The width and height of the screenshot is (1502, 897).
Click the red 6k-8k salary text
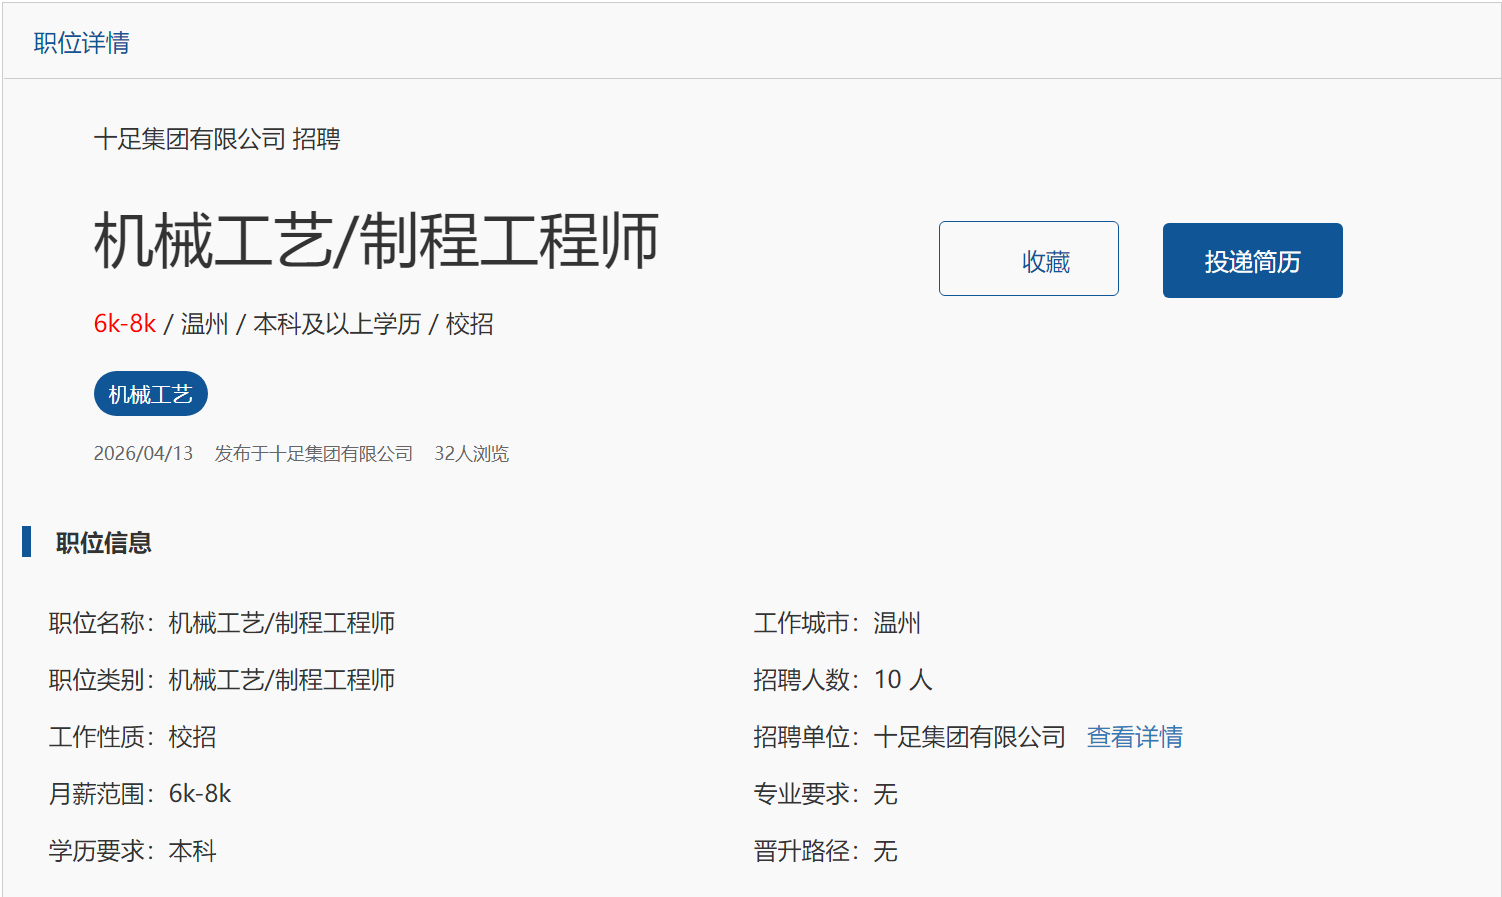click(125, 324)
